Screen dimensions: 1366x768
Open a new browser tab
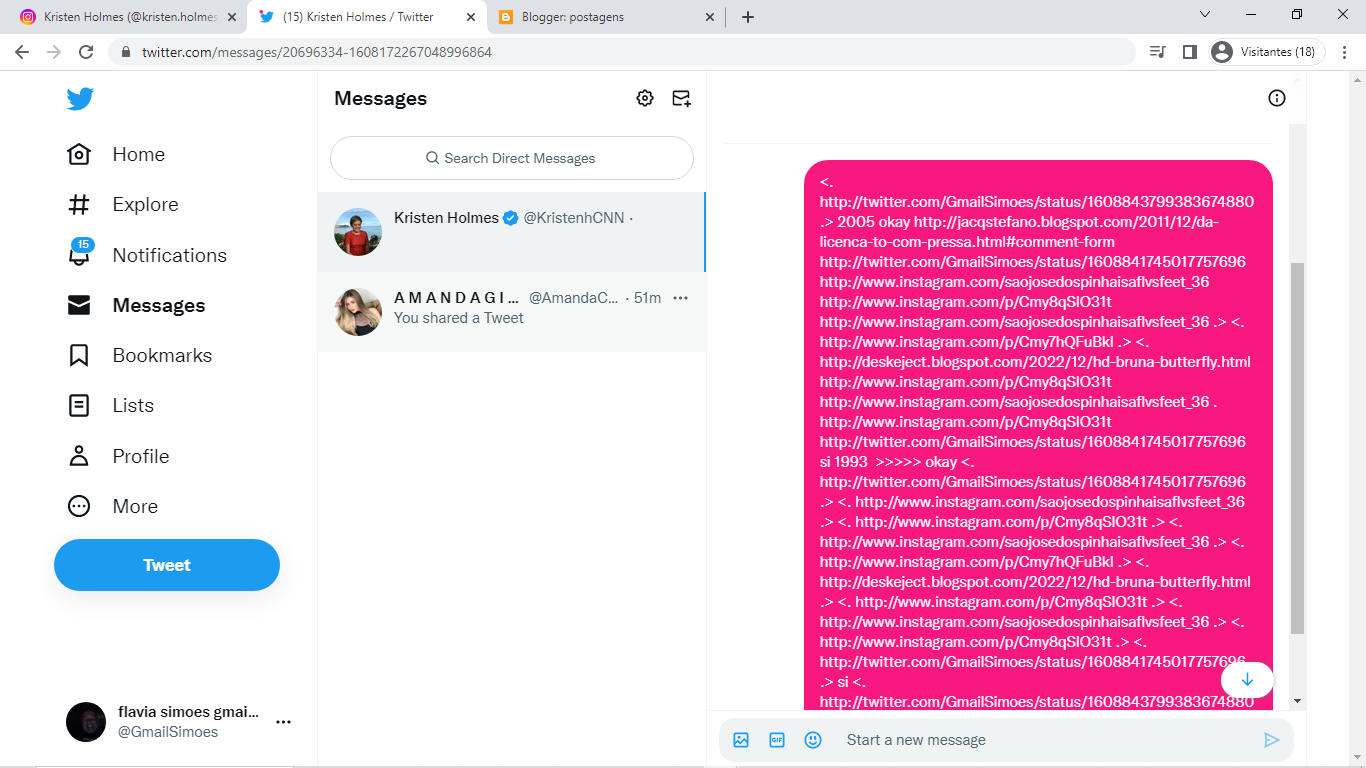748,17
